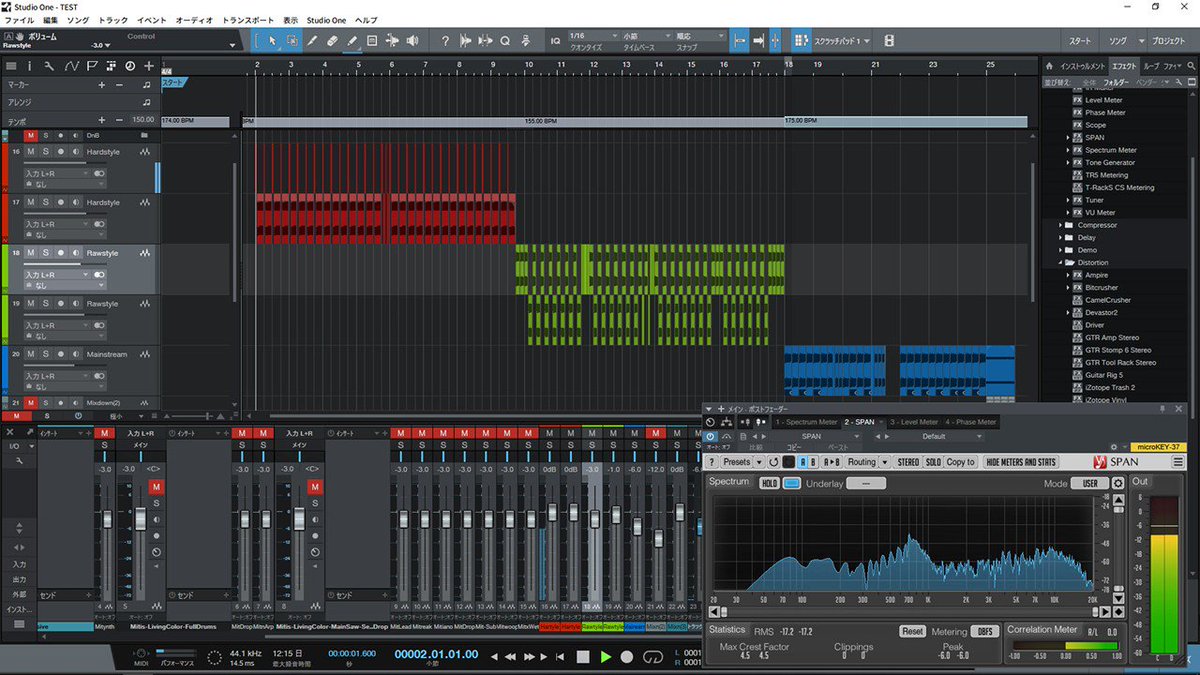This screenshot has width=1200, height=675.
Task: Open SPAN Routing dropdown arrow
Action: coord(885,462)
